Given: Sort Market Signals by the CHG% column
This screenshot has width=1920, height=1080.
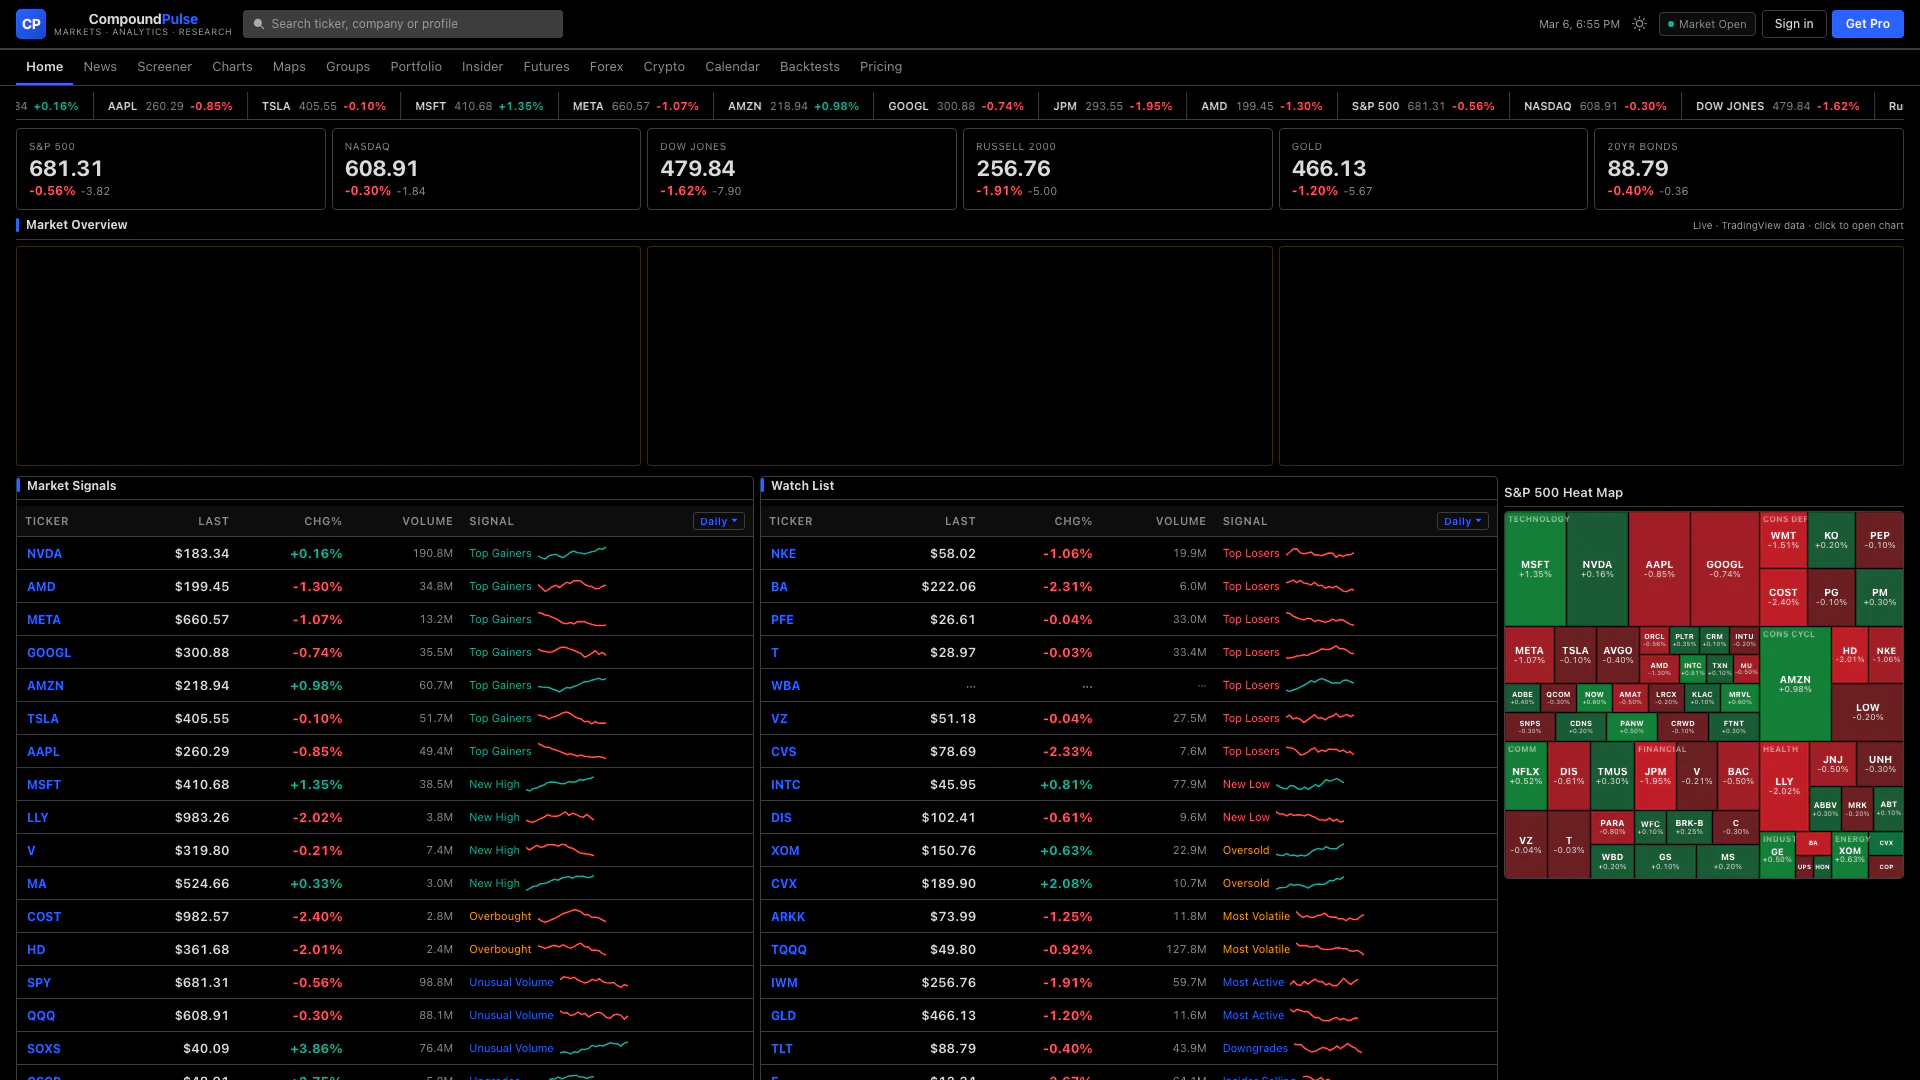Looking at the screenshot, I should point(323,521).
